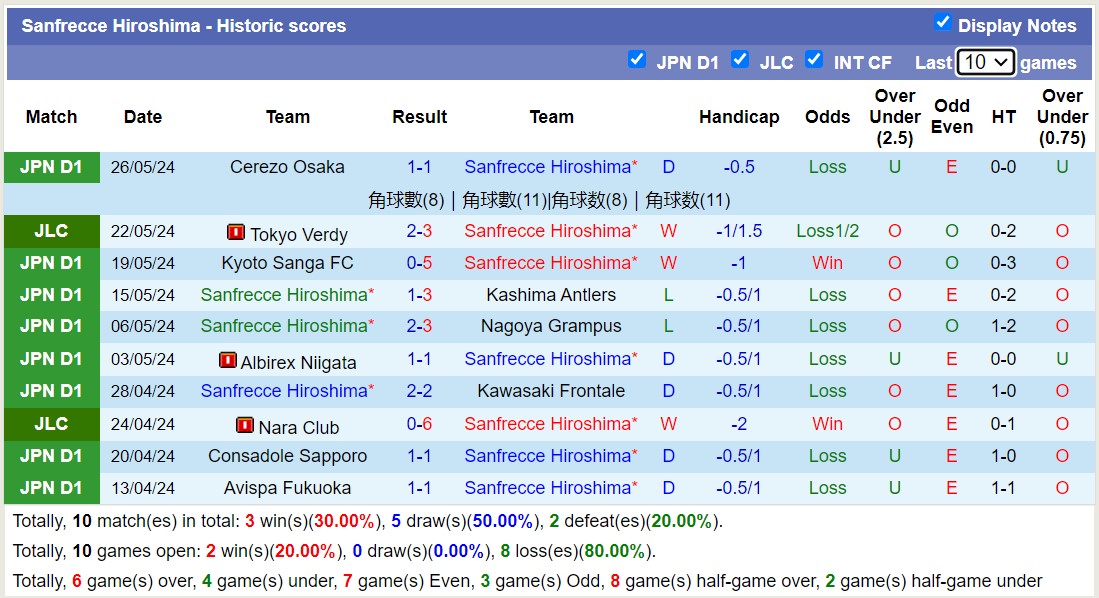Click the JPN D1 badge on the Kashima Antlers row

(x=51, y=295)
